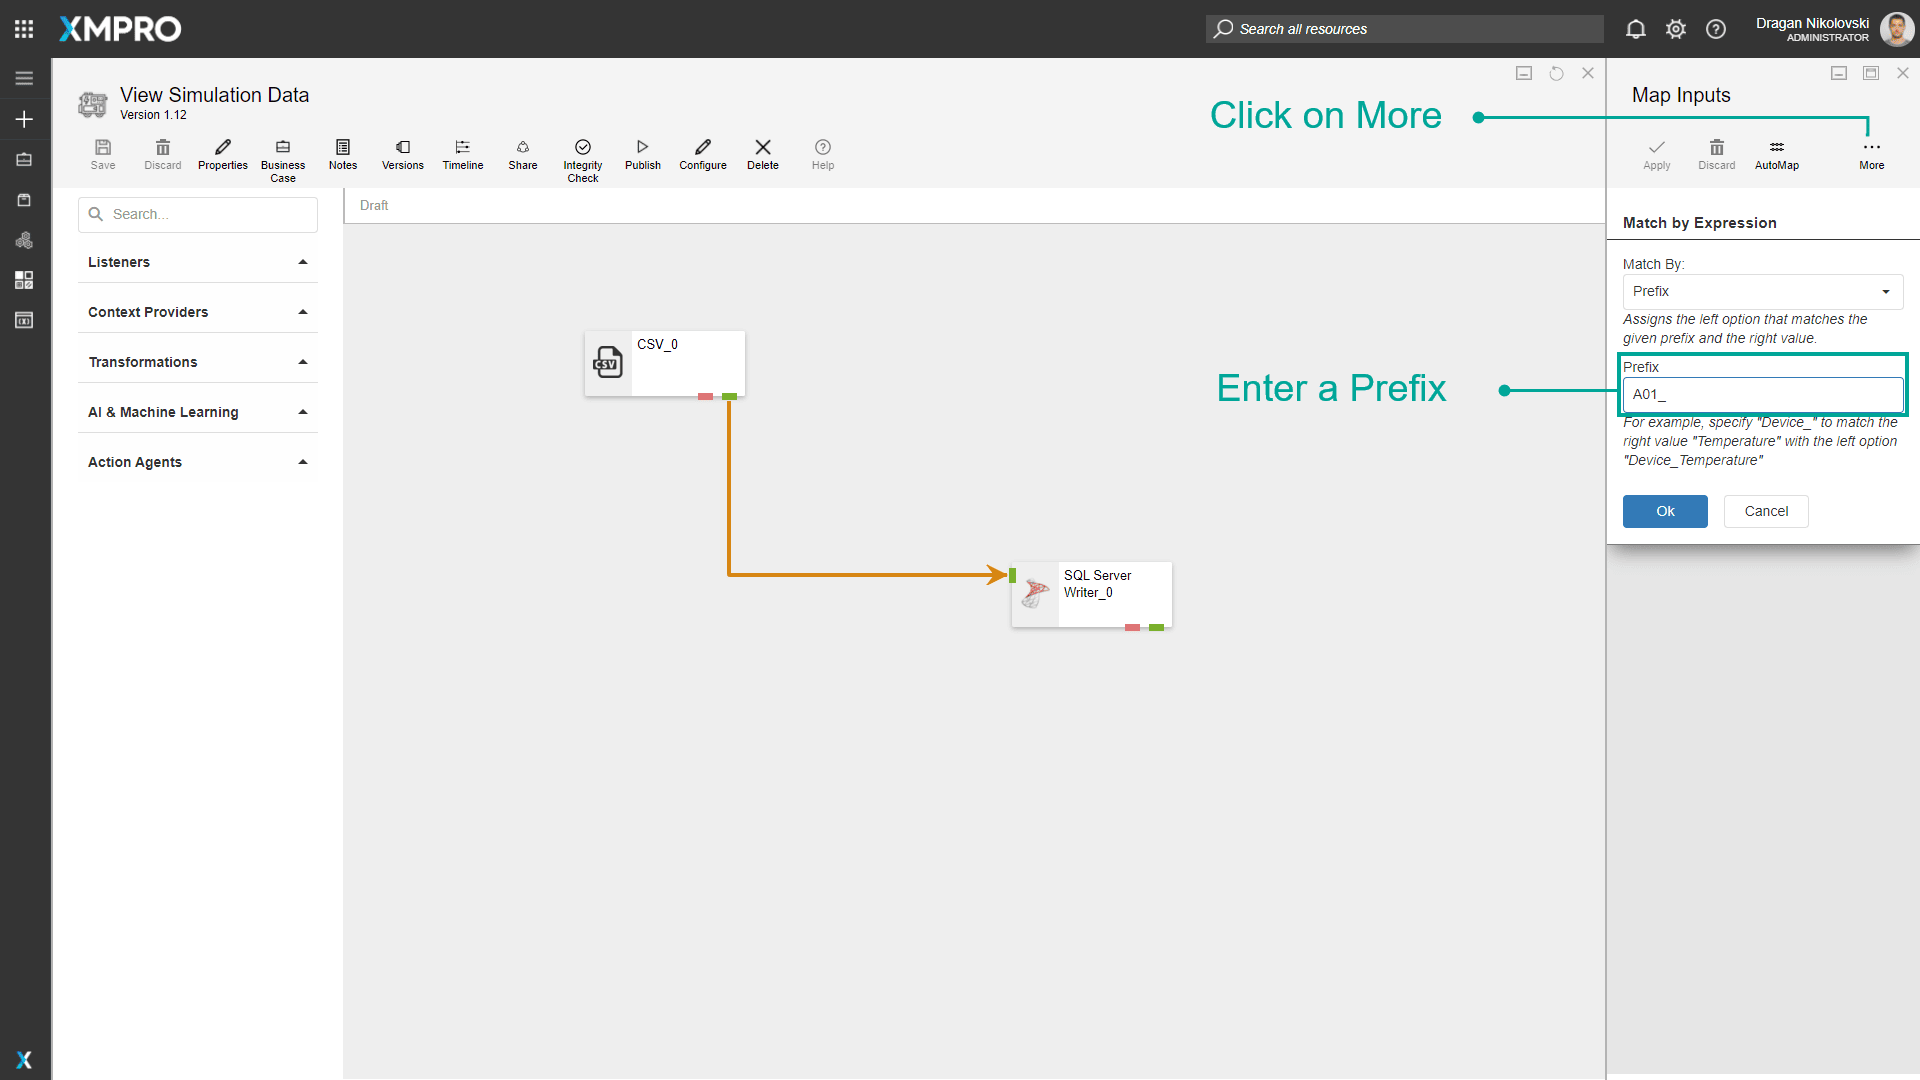This screenshot has width=1920, height=1080.
Task: Open Business Case from the toolbar
Action: (x=282, y=148)
